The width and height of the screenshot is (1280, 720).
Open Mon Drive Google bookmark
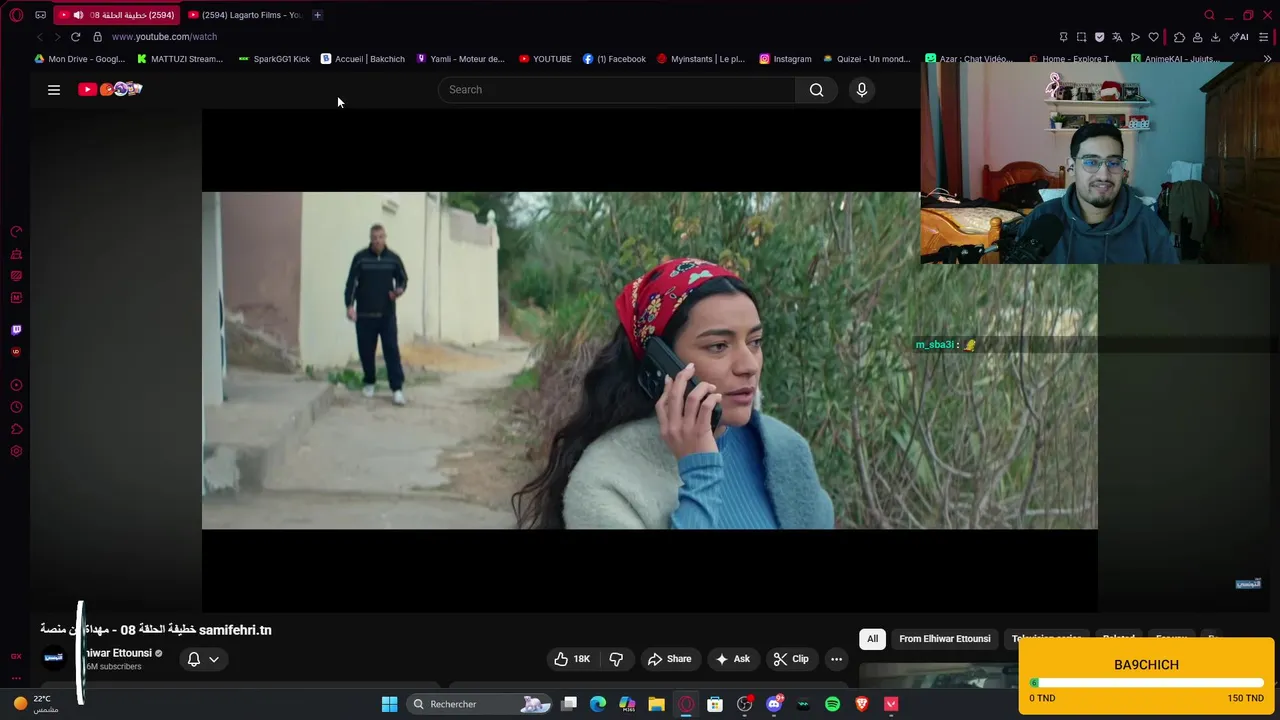pyautogui.click(x=80, y=59)
